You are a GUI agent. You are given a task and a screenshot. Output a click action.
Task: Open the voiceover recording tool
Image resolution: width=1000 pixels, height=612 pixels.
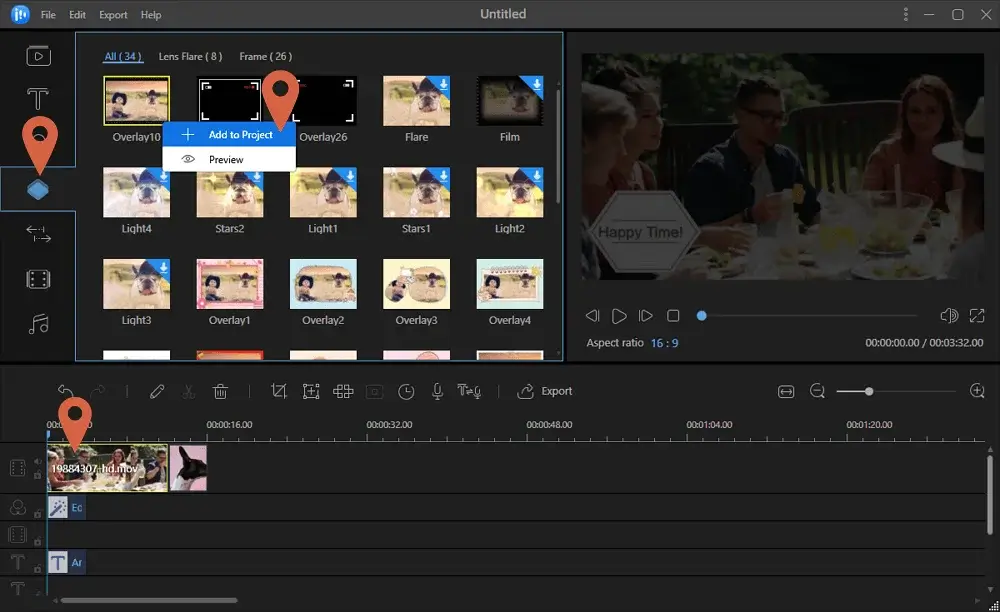click(437, 391)
